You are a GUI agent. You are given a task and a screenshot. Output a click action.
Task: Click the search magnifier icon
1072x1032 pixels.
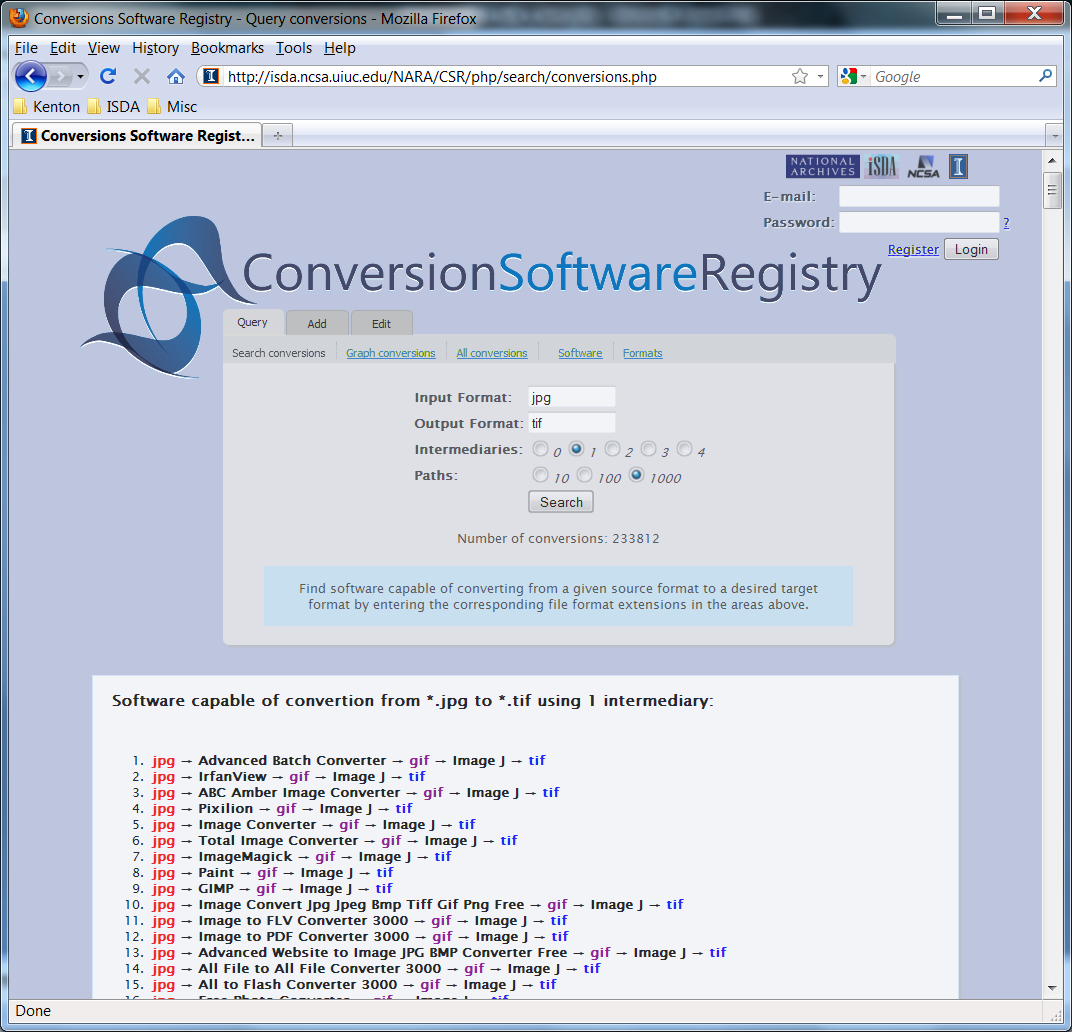point(1045,76)
